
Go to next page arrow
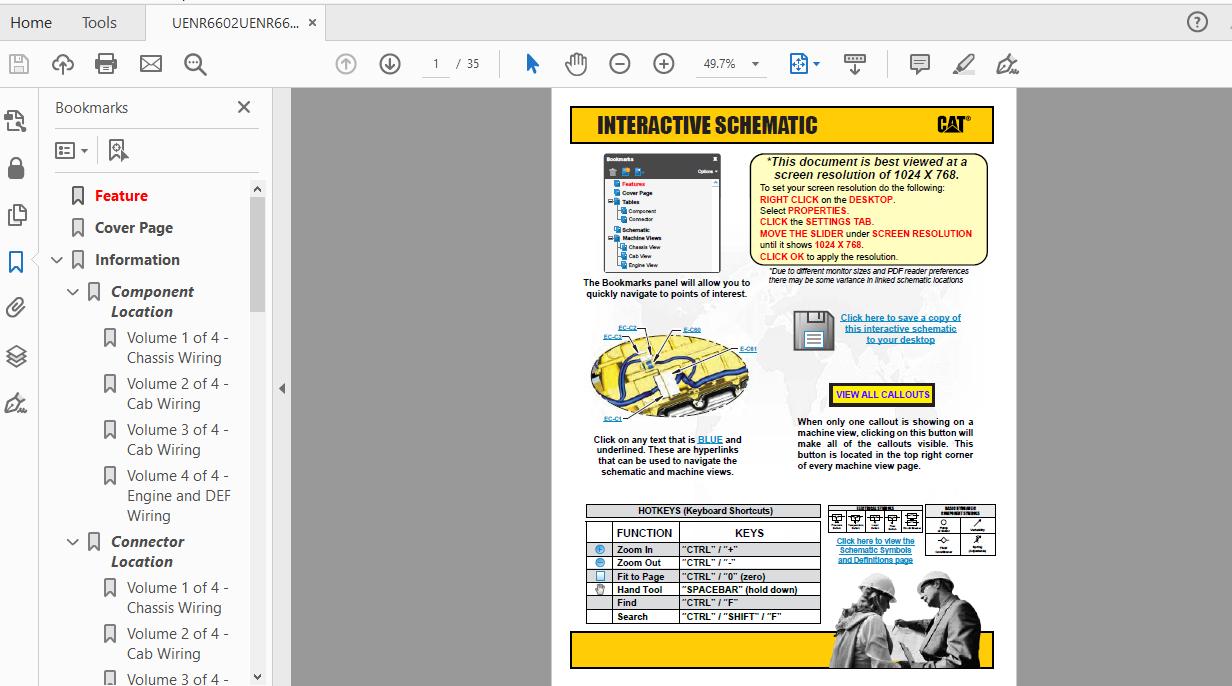390,64
